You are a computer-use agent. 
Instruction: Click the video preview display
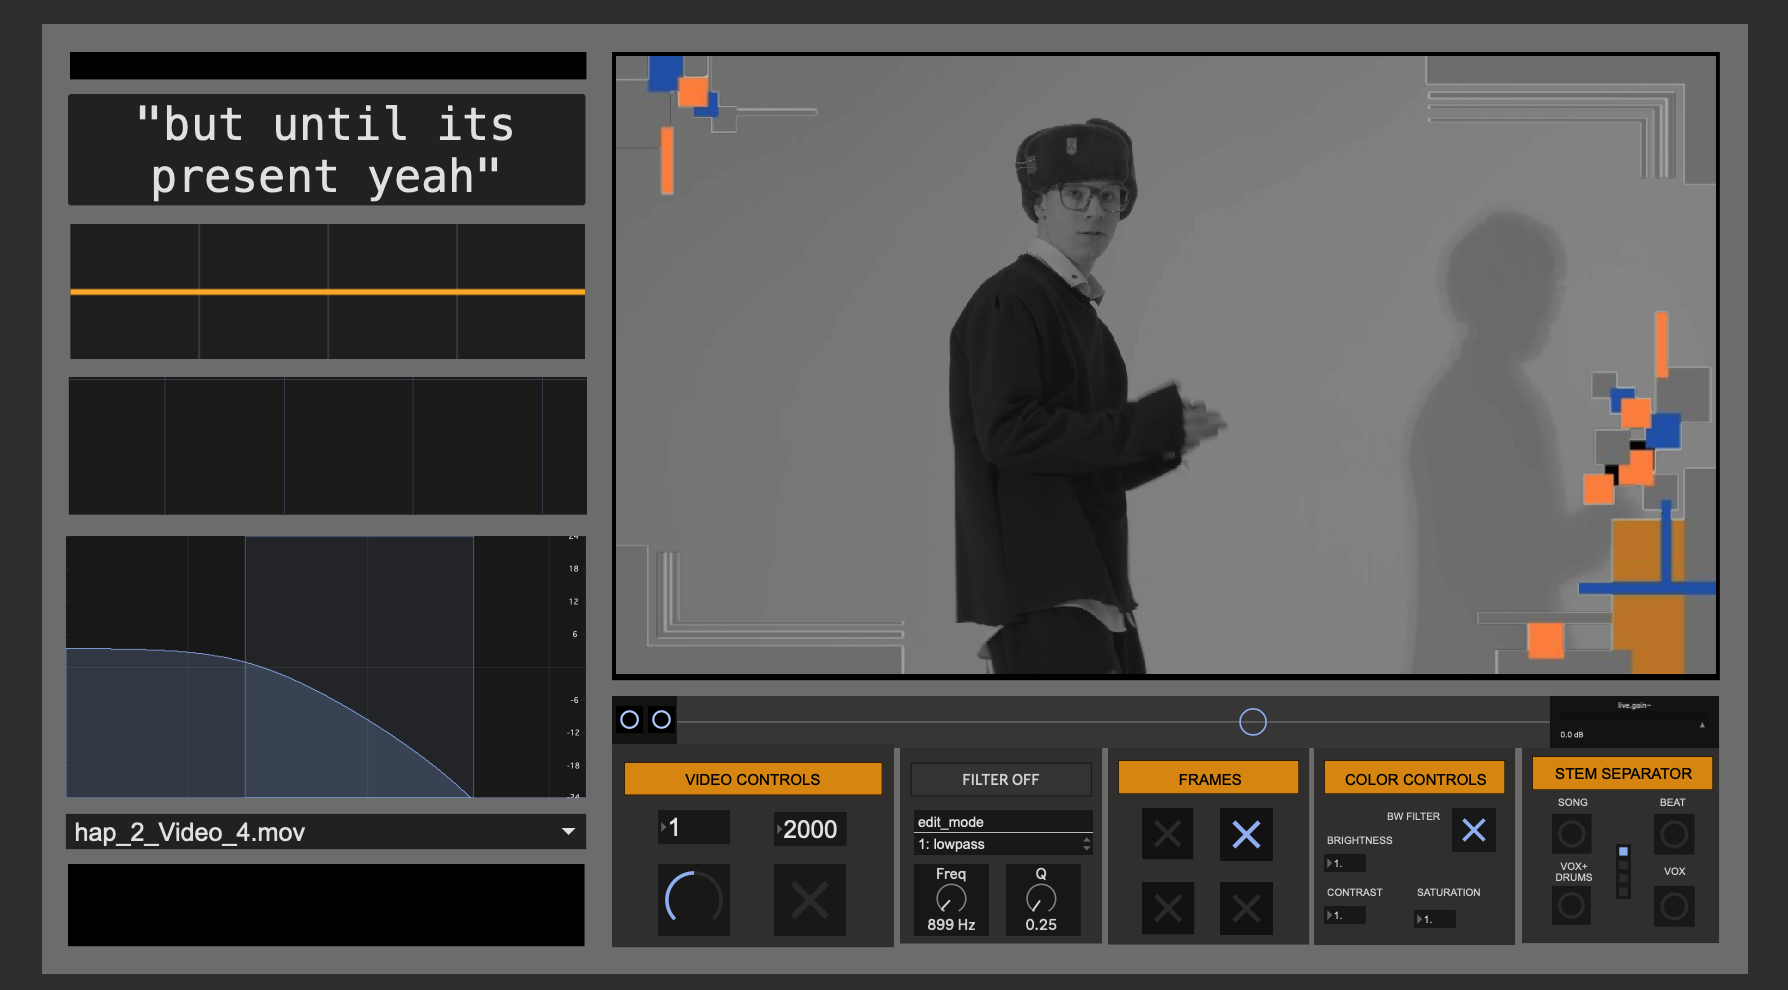(x=1165, y=366)
